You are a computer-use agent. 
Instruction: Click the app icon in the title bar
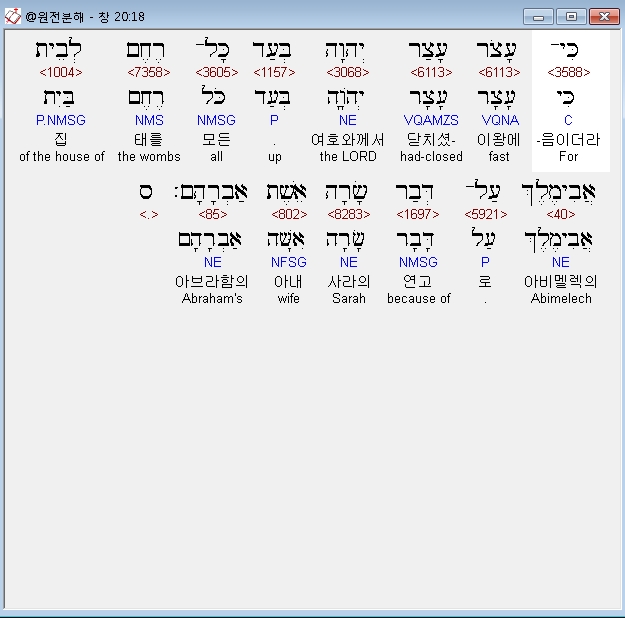point(12,16)
